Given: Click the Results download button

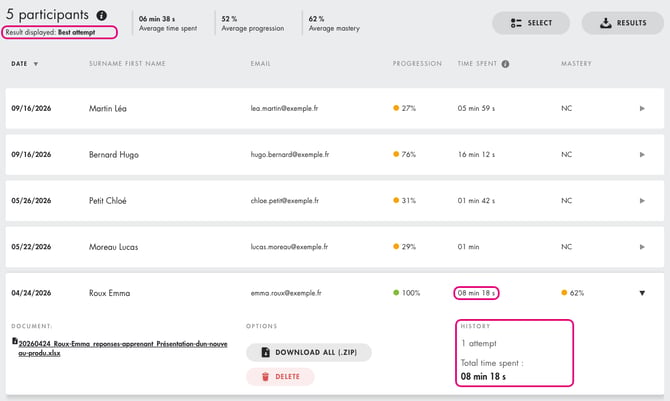Looking at the screenshot, I should (x=623, y=23).
